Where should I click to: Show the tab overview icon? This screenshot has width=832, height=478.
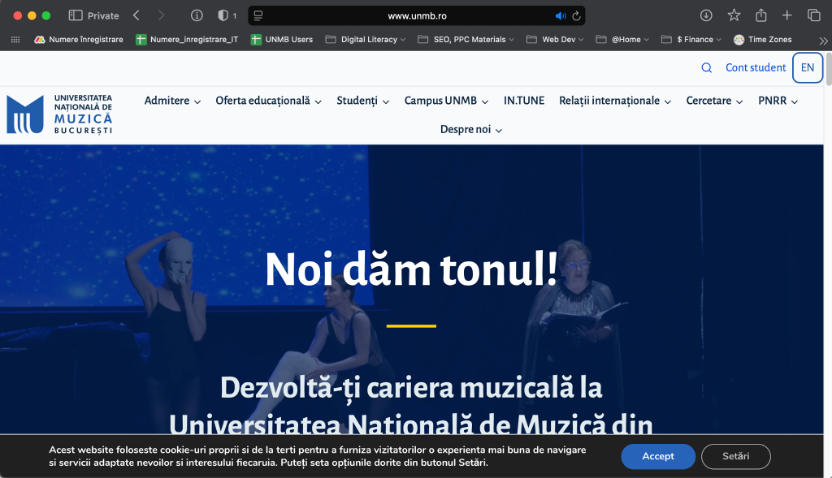pos(813,15)
